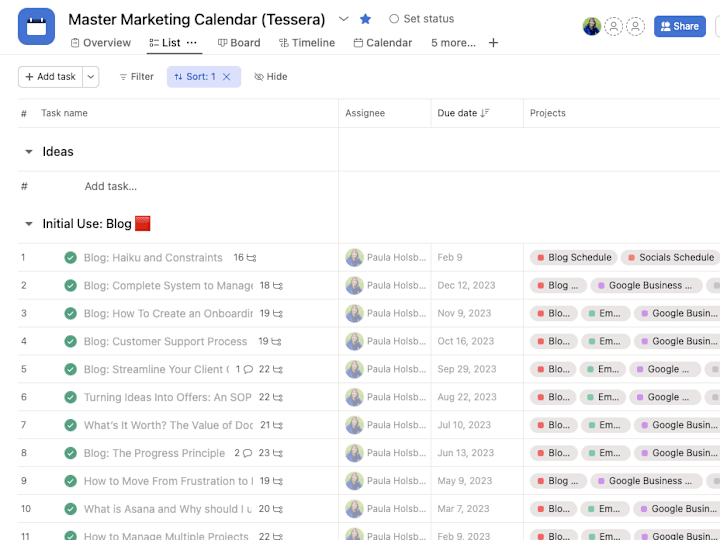The height and width of the screenshot is (540, 720).
Task: Click assignee Paula on Blog: Haiku row
Action: click(x=386, y=258)
